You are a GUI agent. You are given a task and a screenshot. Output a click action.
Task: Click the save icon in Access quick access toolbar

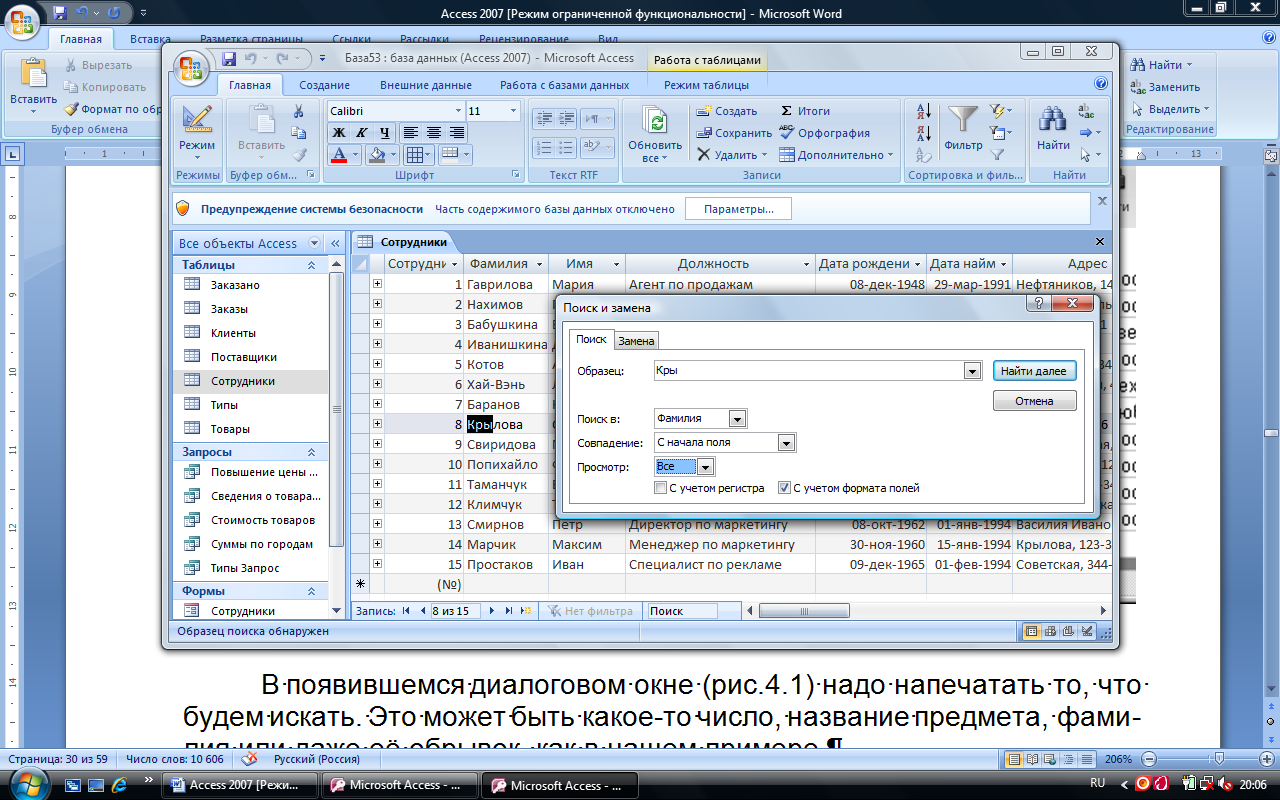229,59
